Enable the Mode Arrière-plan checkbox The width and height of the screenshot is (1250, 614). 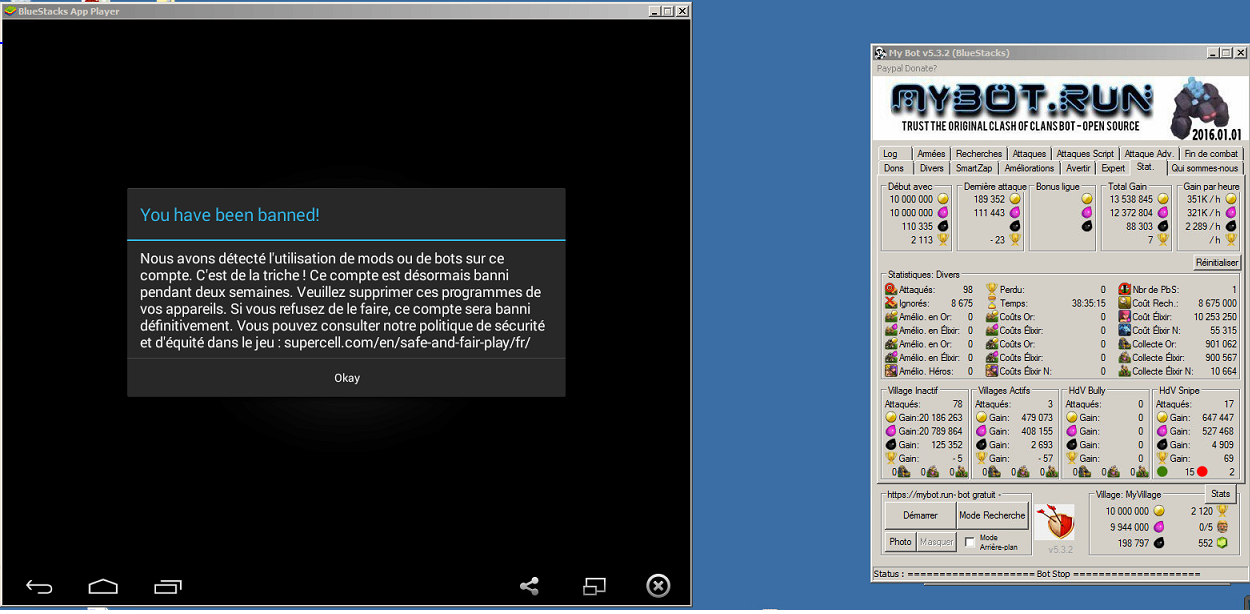[x=970, y=542]
